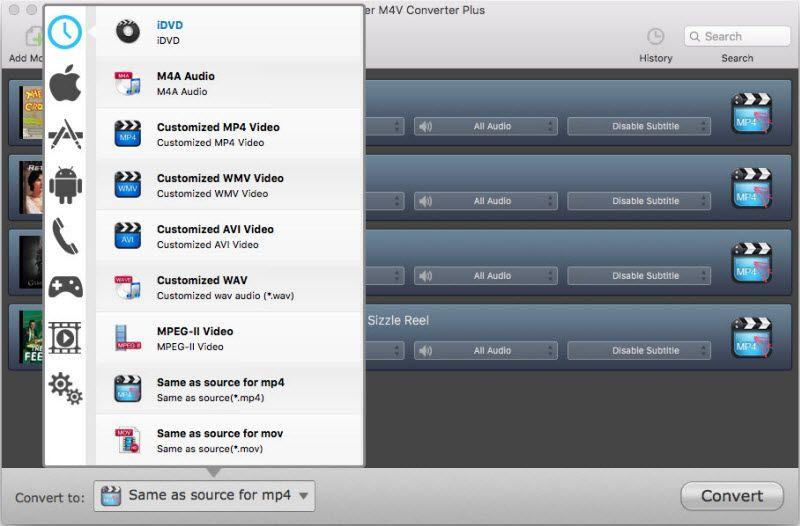Image resolution: width=800 pixels, height=526 pixels.
Task: Choose the iDVD format
Action: [x=230, y=32]
